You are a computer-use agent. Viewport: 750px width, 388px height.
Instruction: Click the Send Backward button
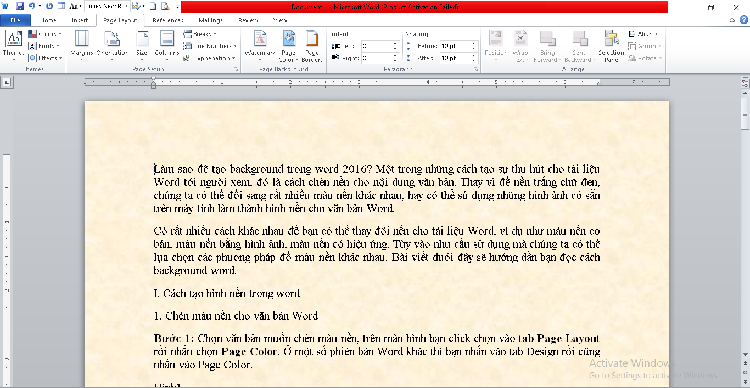pos(579,46)
